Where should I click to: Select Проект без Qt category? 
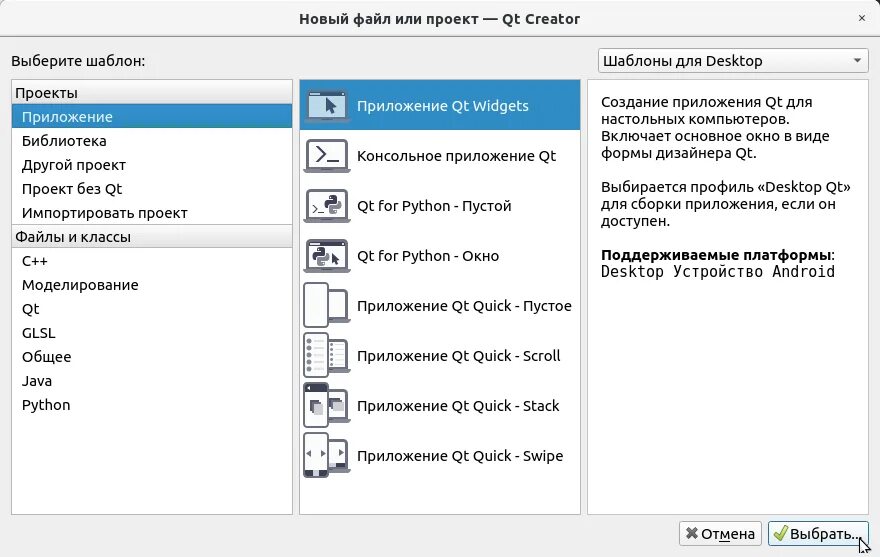tap(152, 189)
